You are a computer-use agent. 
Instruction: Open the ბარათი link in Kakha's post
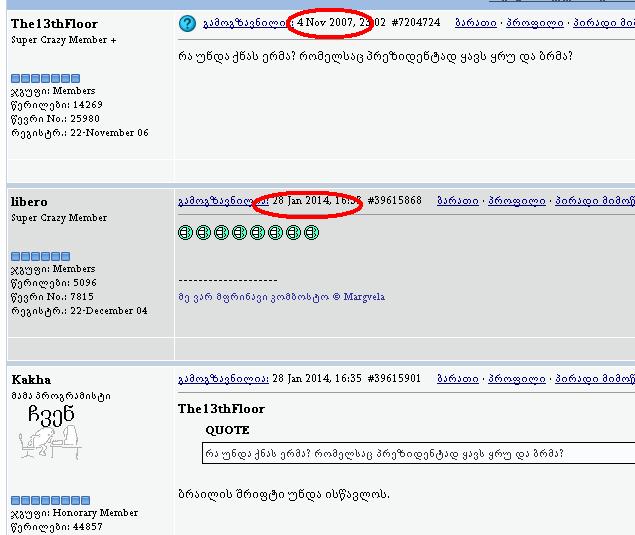click(x=458, y=379)
